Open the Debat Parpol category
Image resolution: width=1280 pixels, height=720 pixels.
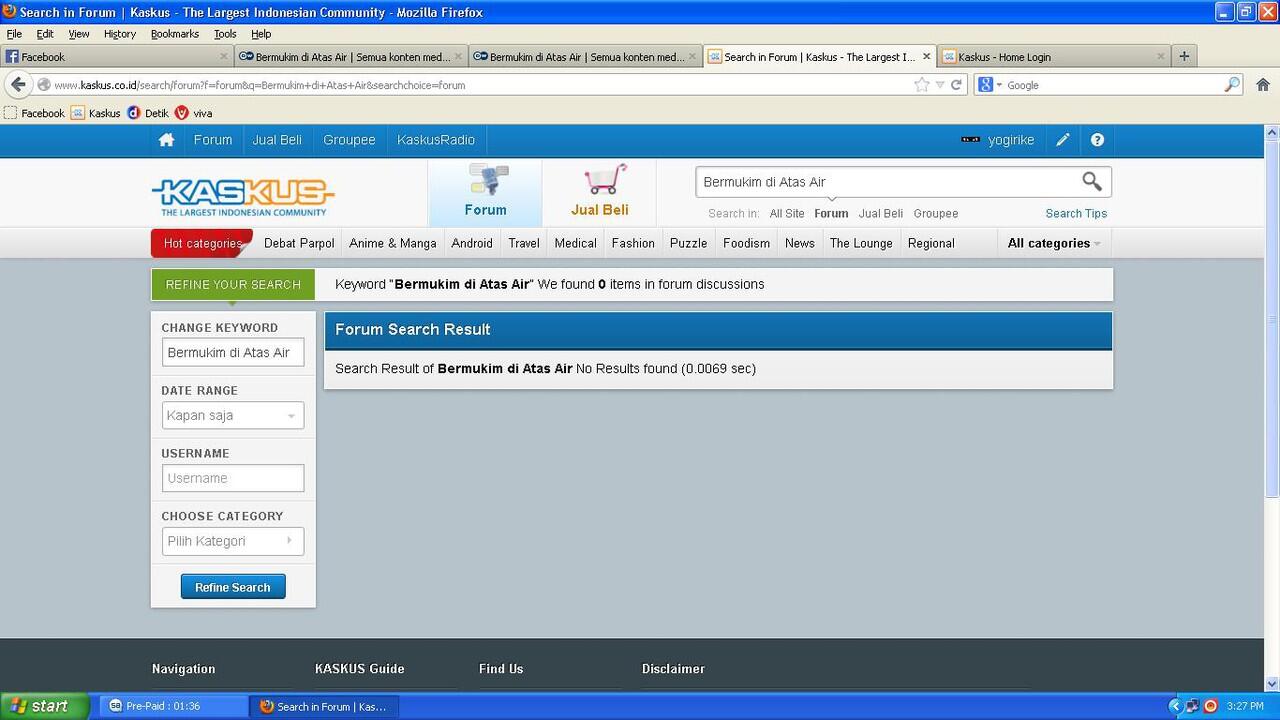[x=299, y=243]
